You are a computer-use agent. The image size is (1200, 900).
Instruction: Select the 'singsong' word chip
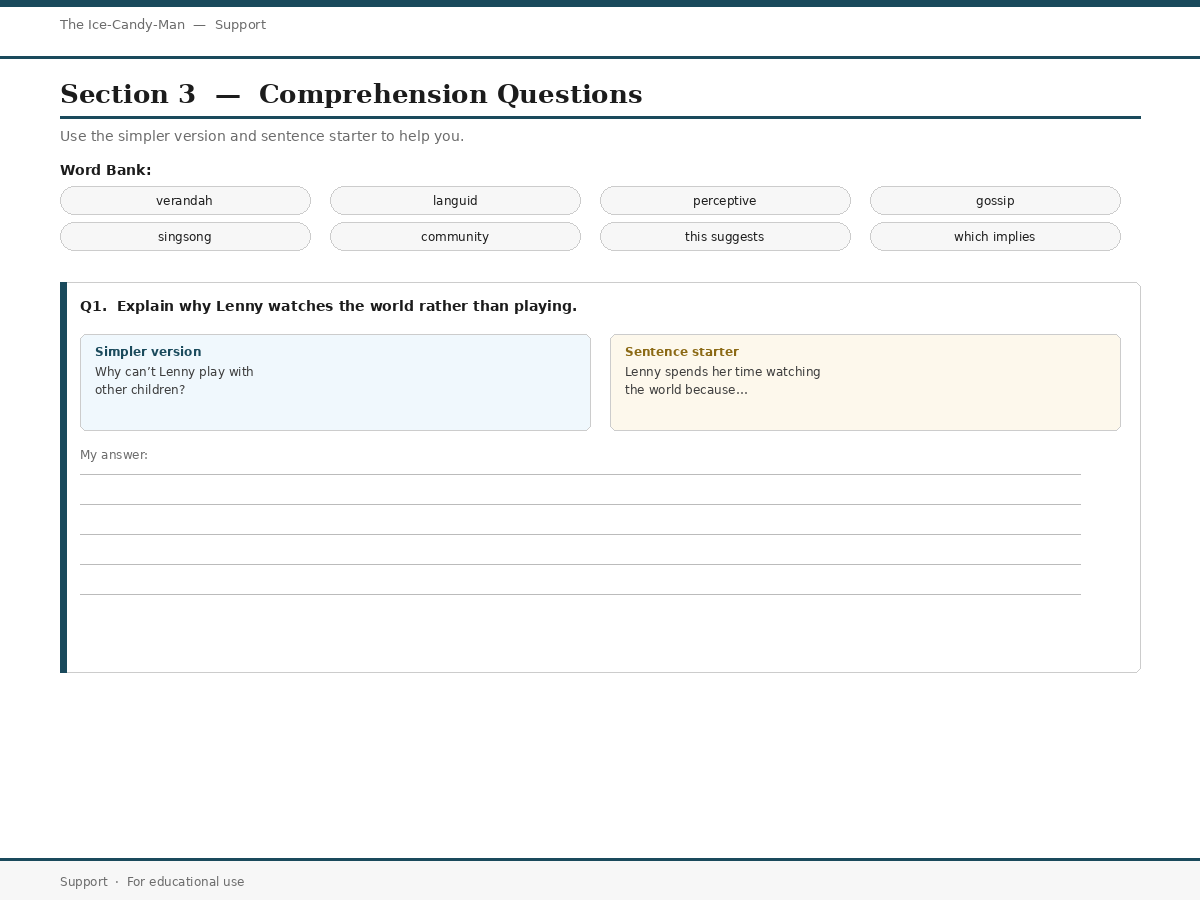point(185,237)
